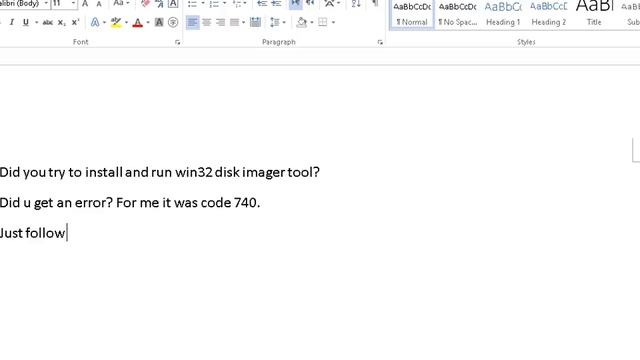Expand the bullets library dropdown arrow

(x=203, y=4)
